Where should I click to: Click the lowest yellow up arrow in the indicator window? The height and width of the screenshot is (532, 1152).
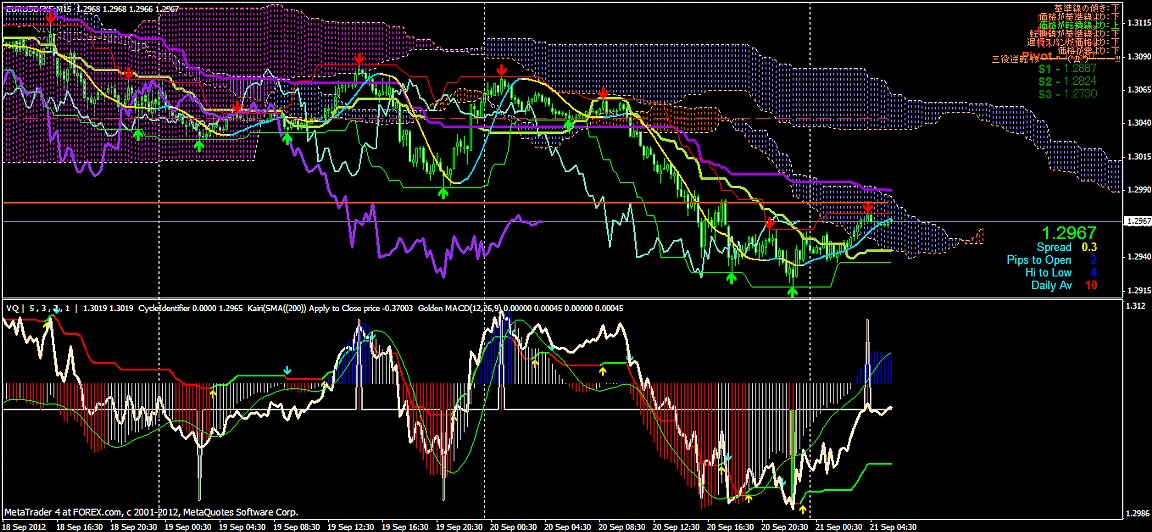802,482
